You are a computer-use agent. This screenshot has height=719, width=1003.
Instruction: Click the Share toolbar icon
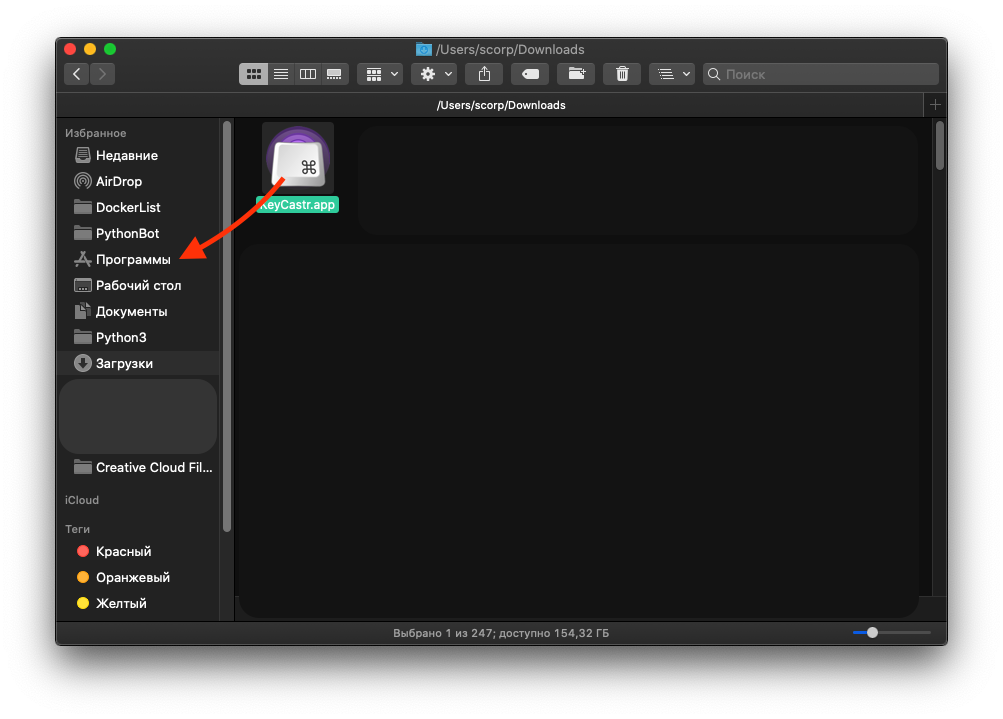[x=484, y=74]
